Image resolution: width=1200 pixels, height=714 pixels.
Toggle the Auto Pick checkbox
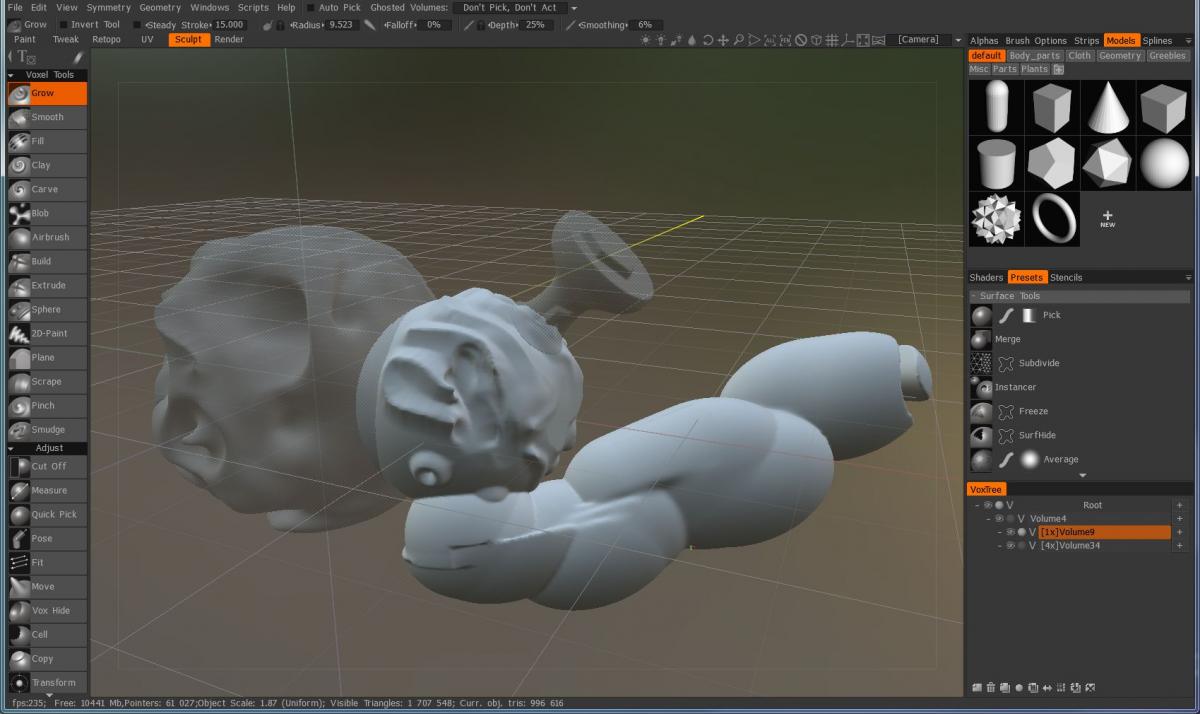pos(311,8)
